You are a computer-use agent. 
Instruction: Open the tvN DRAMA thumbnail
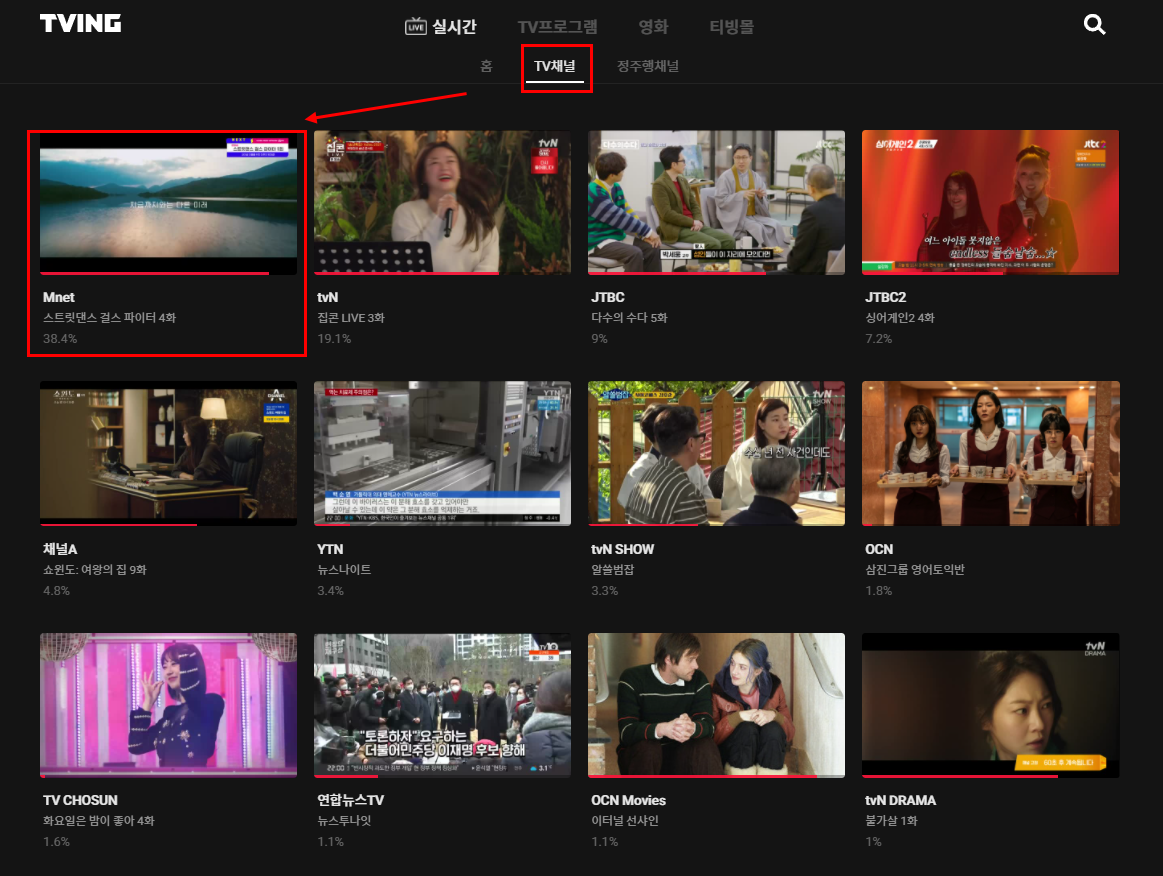(990, 705)
